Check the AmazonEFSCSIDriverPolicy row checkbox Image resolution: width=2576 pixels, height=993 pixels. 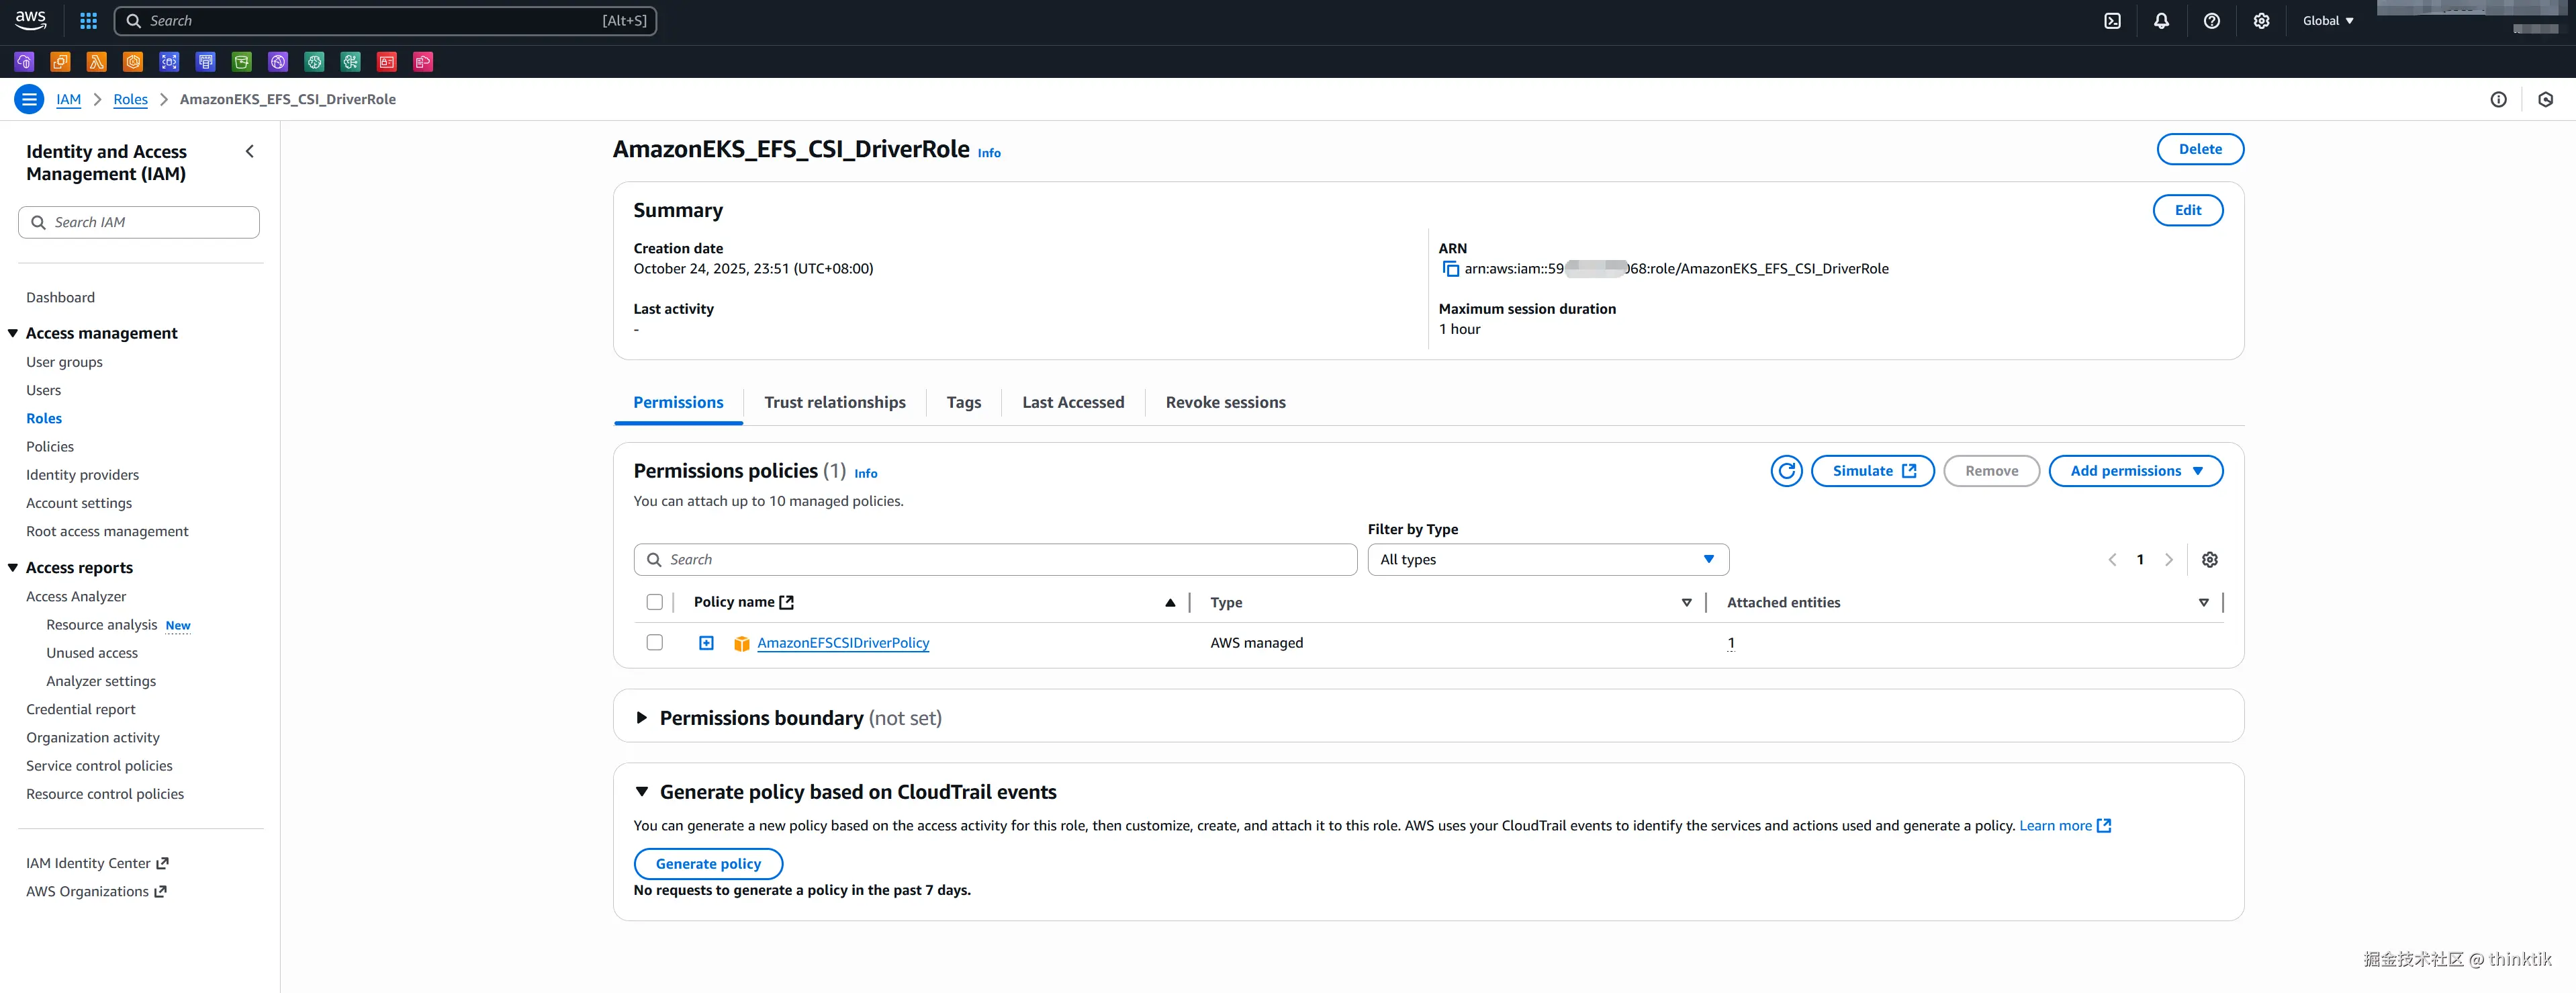click(x=654, y=643)
